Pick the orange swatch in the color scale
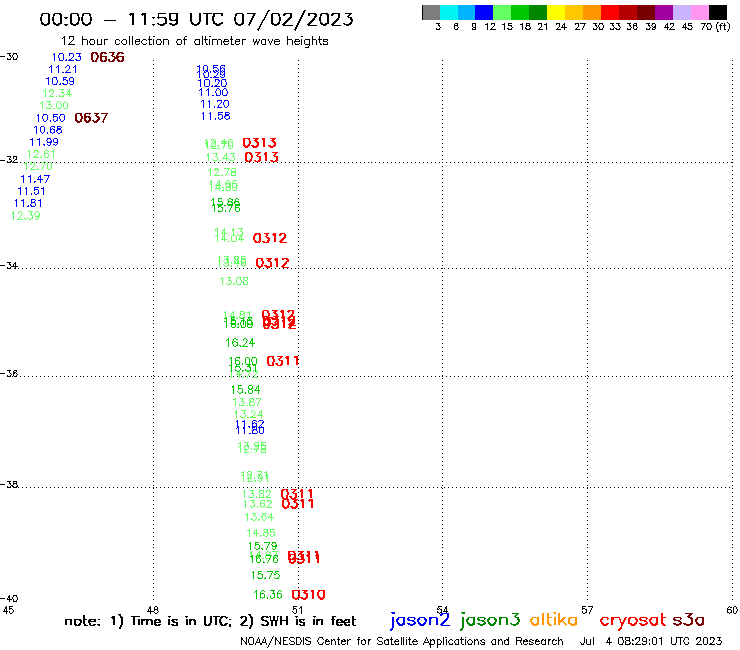Image resolution: width=740 pixels, height=650 pixels. pos(592,12)
